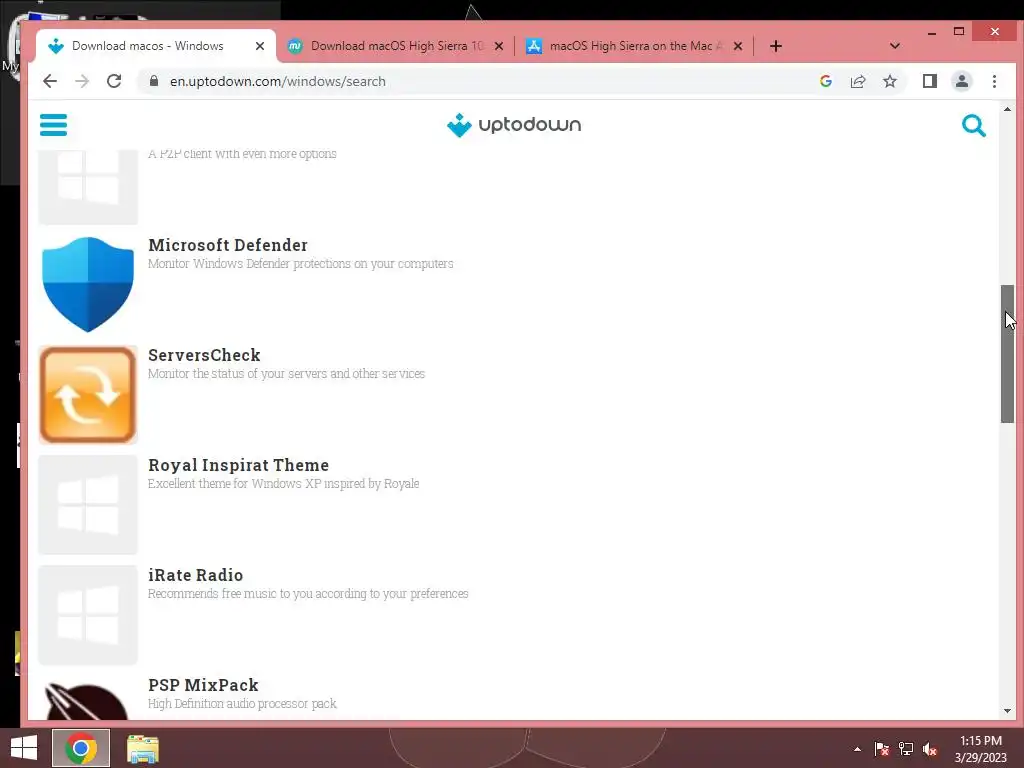Click the iRate Radio placeholder thumbnail
The height and width of the screenshot is (768, 1024).
coord(88,615)
